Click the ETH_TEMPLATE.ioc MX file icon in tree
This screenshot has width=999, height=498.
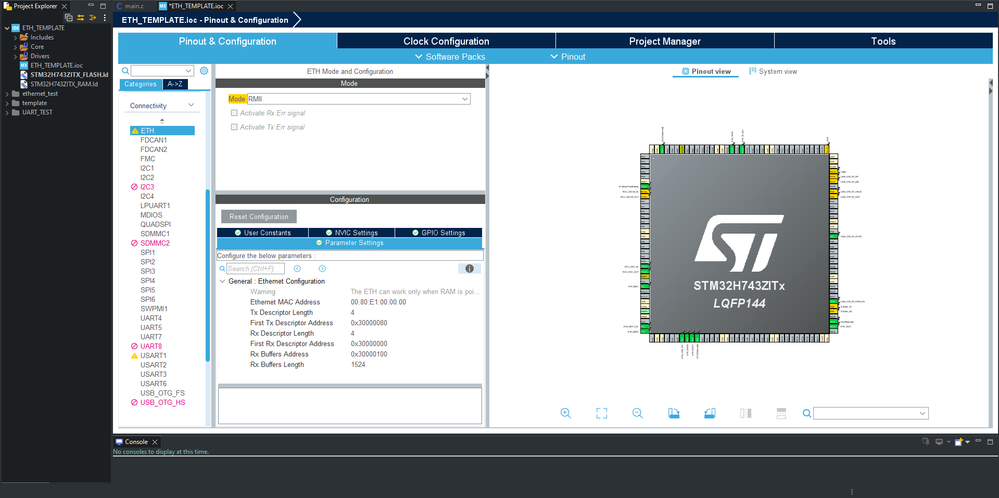coord(24,65)
